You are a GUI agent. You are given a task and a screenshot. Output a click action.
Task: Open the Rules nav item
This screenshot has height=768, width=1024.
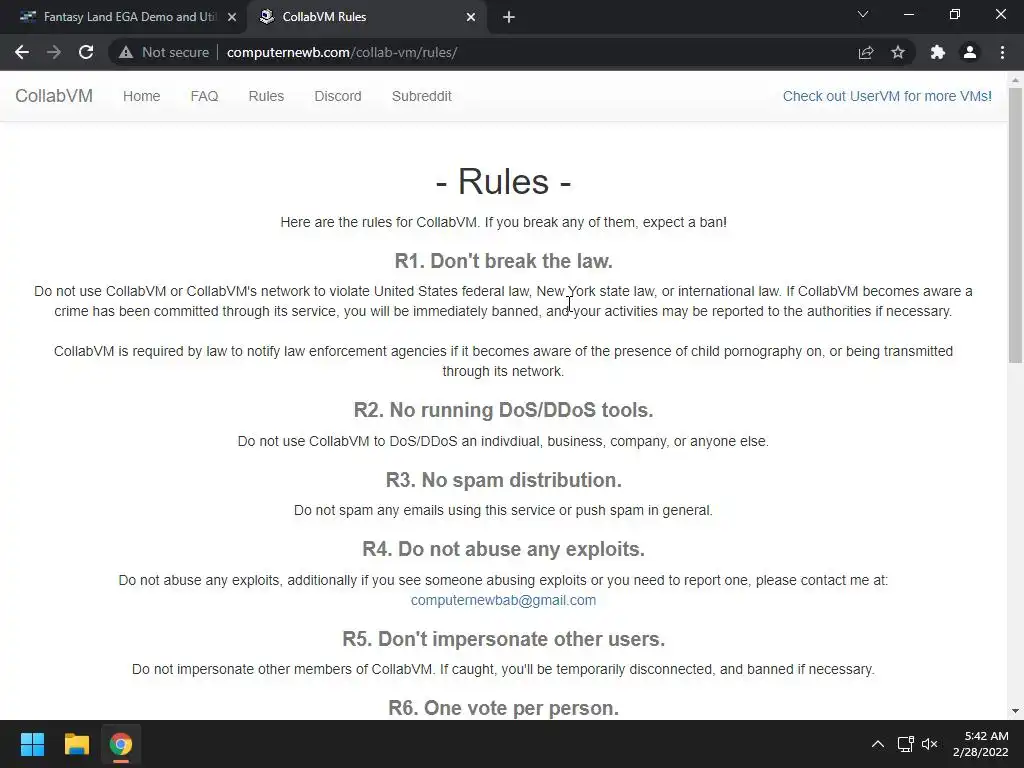coord(266,96)
